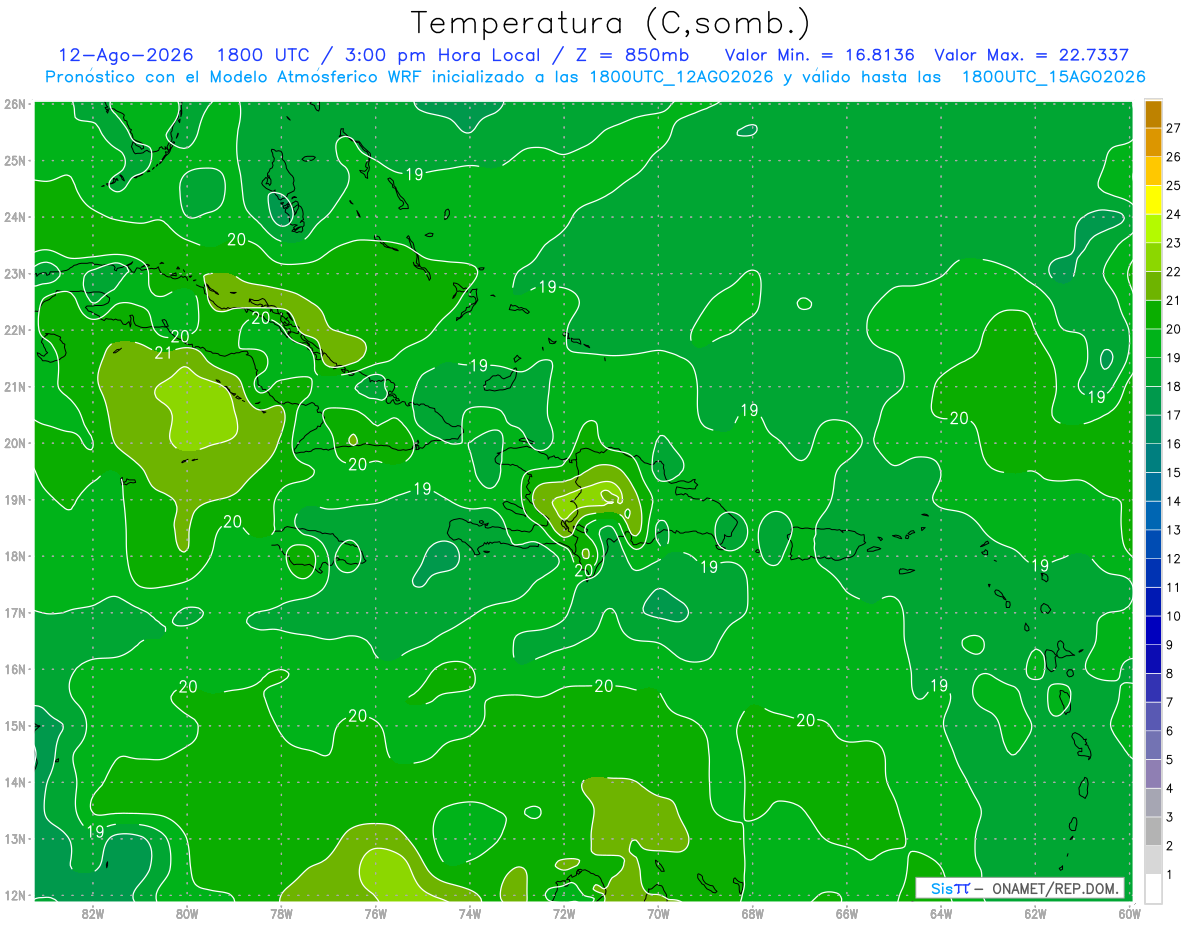Click the "26N" latitude axis label
The height and width of the screenshot is (927, 1200).
coord(15,104)
